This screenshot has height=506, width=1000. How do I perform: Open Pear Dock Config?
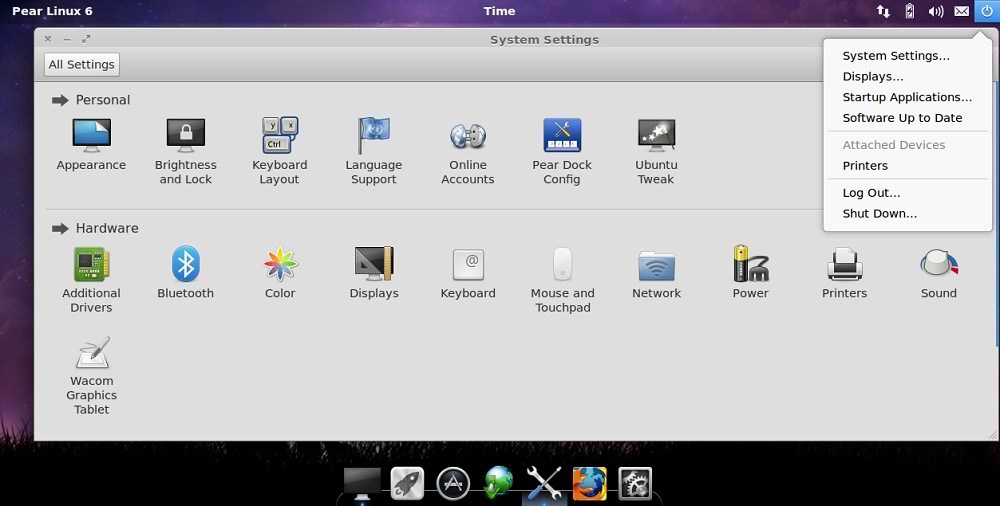[562, 152]
